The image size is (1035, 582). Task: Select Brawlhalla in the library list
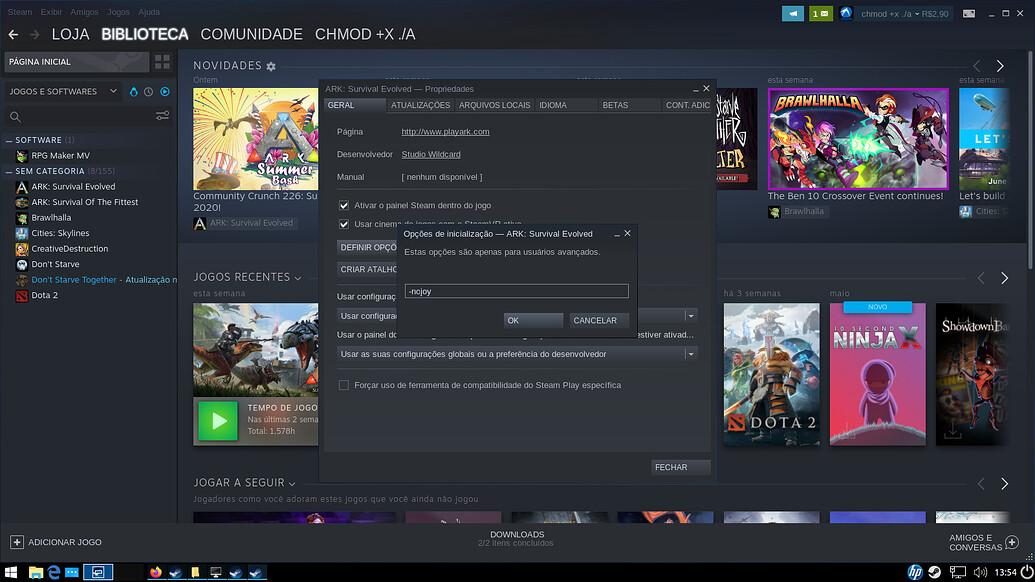51,218
